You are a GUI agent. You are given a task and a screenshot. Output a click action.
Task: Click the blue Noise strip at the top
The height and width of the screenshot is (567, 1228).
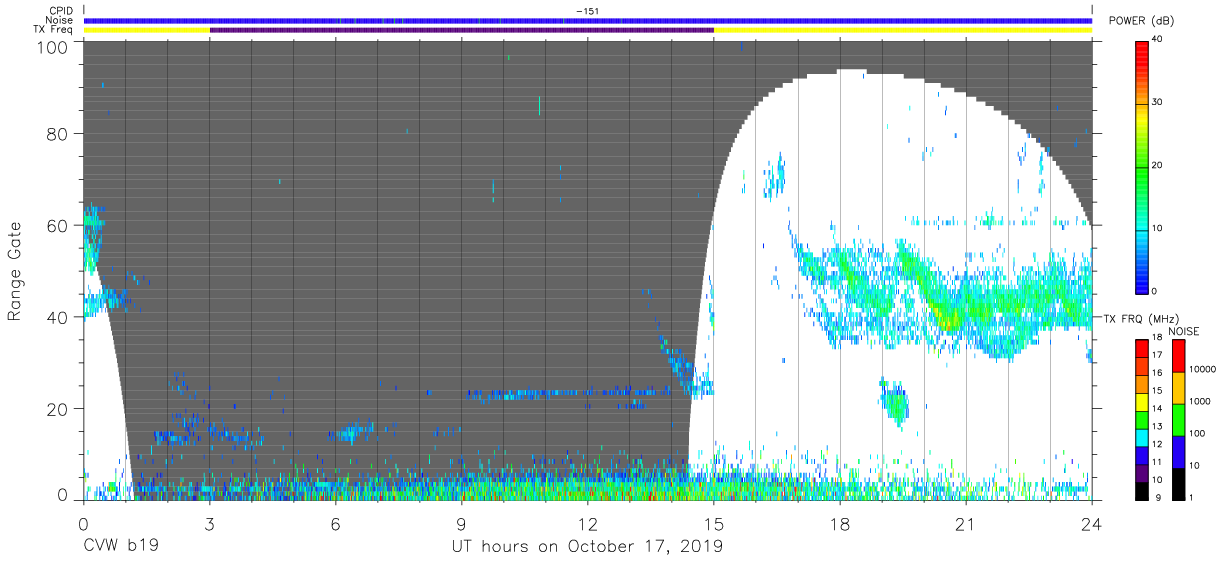point(588,20)
